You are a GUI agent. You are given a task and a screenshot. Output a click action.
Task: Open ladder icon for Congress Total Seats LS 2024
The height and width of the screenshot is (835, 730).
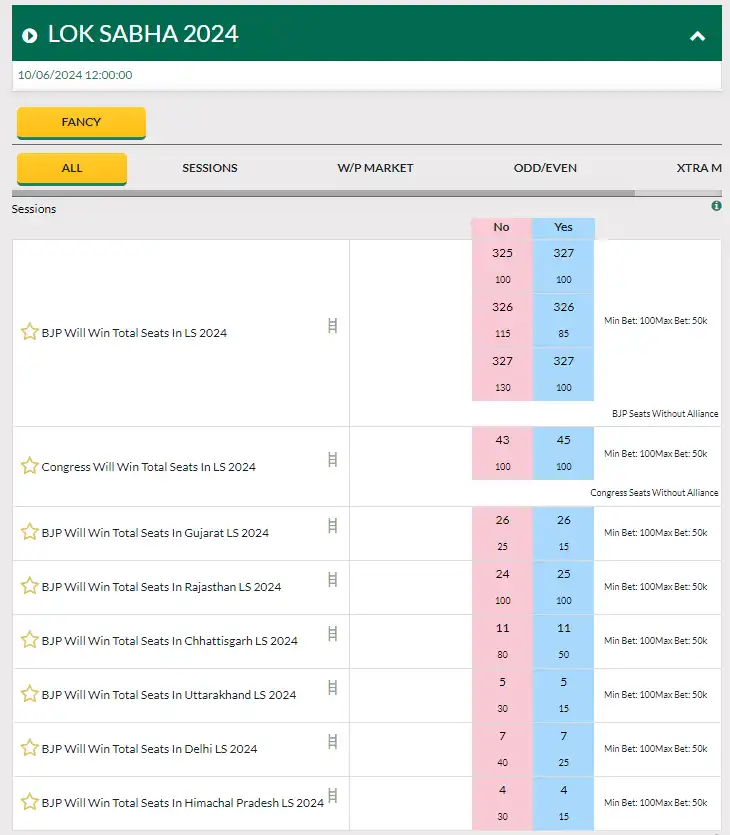[x=333, y=460]
